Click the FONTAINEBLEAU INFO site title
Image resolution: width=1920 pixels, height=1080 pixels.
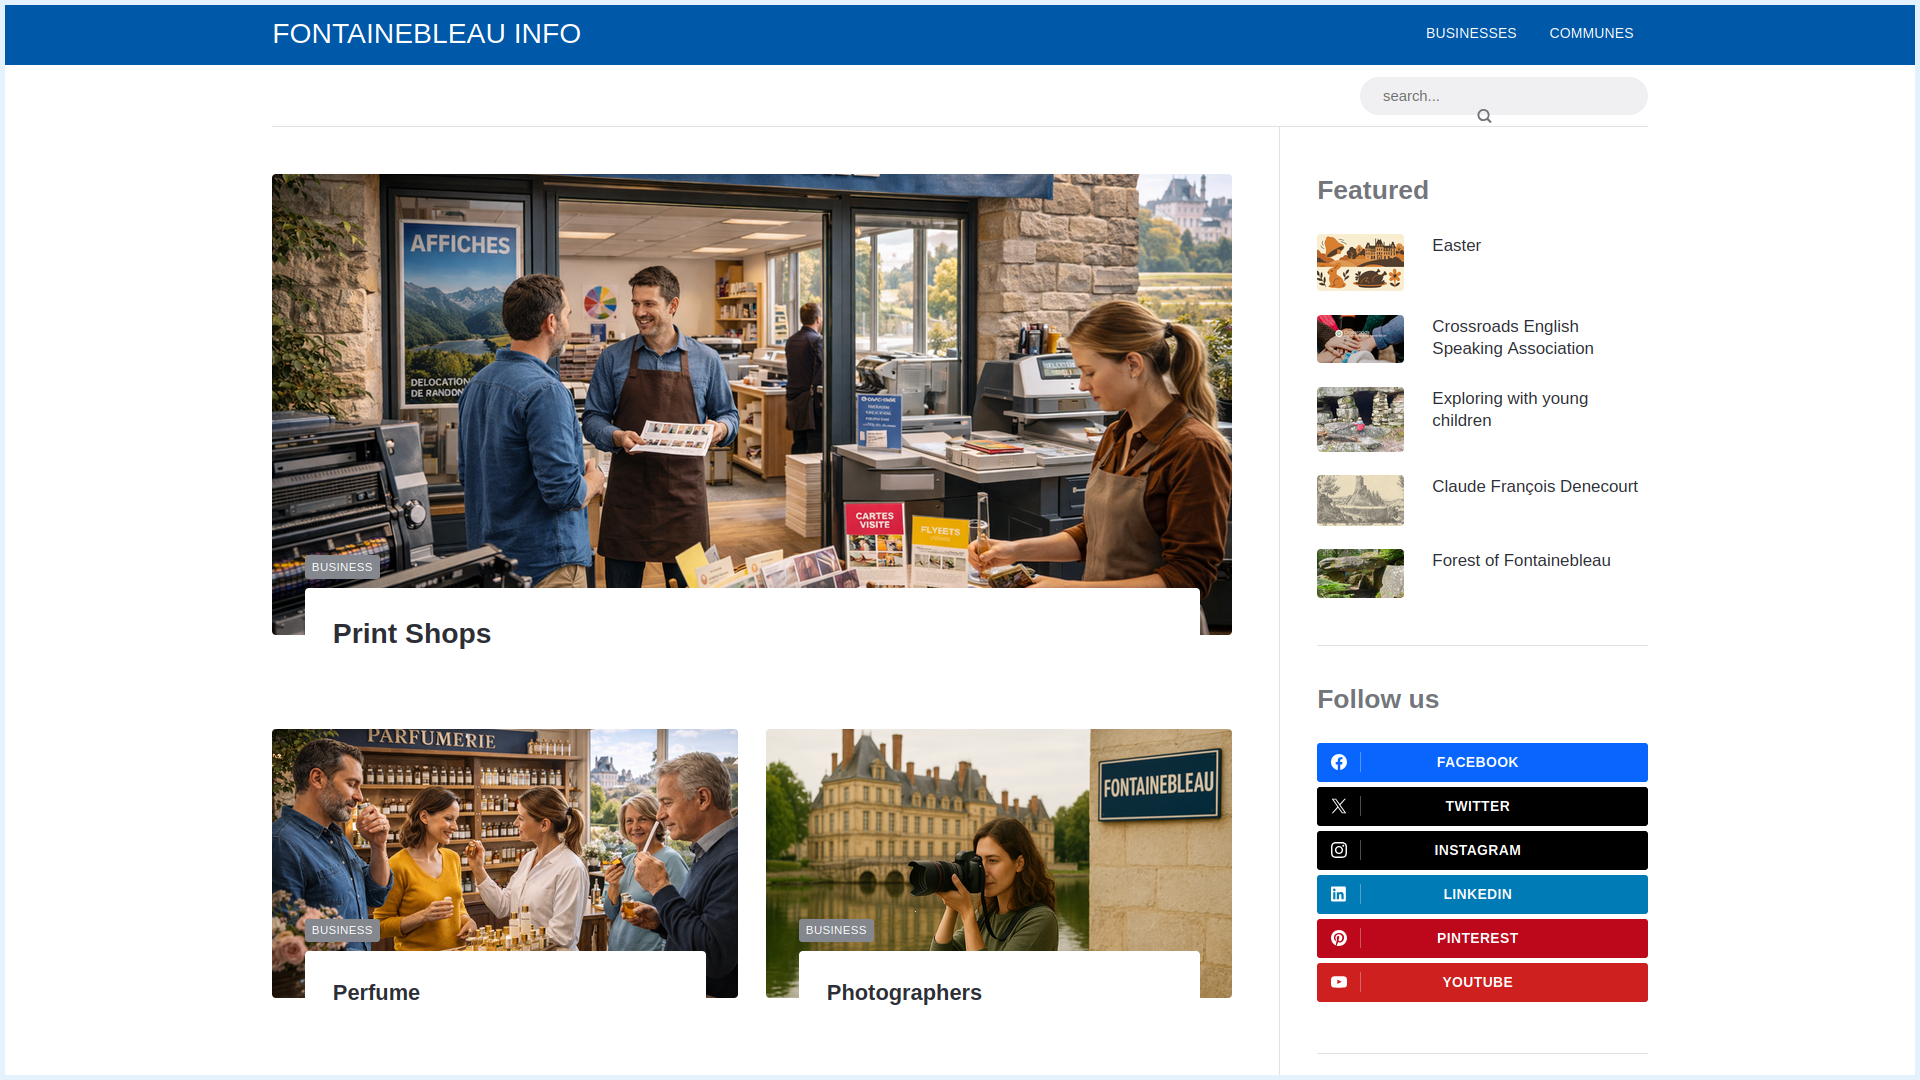[427, 33]
